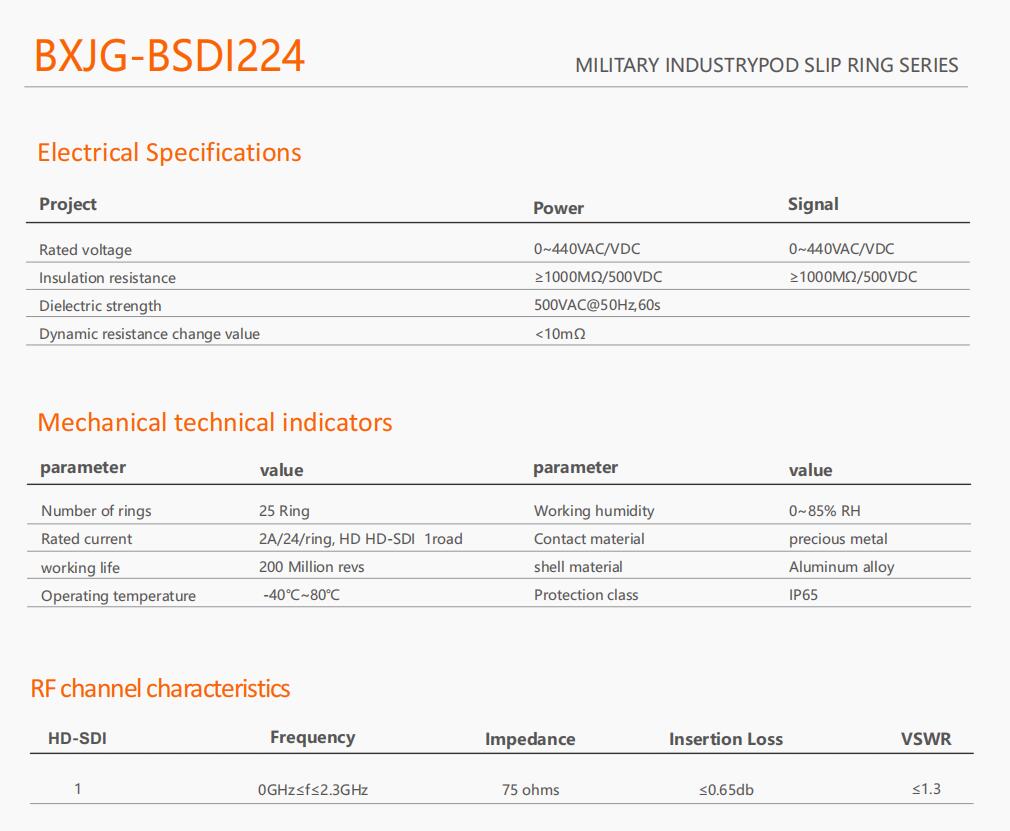Select the working life label

[81, 568]
